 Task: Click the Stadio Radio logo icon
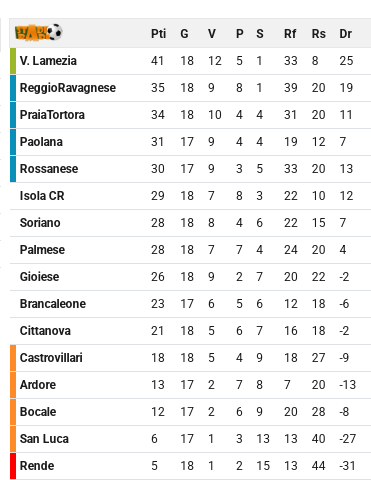click(x=38, y=33)
